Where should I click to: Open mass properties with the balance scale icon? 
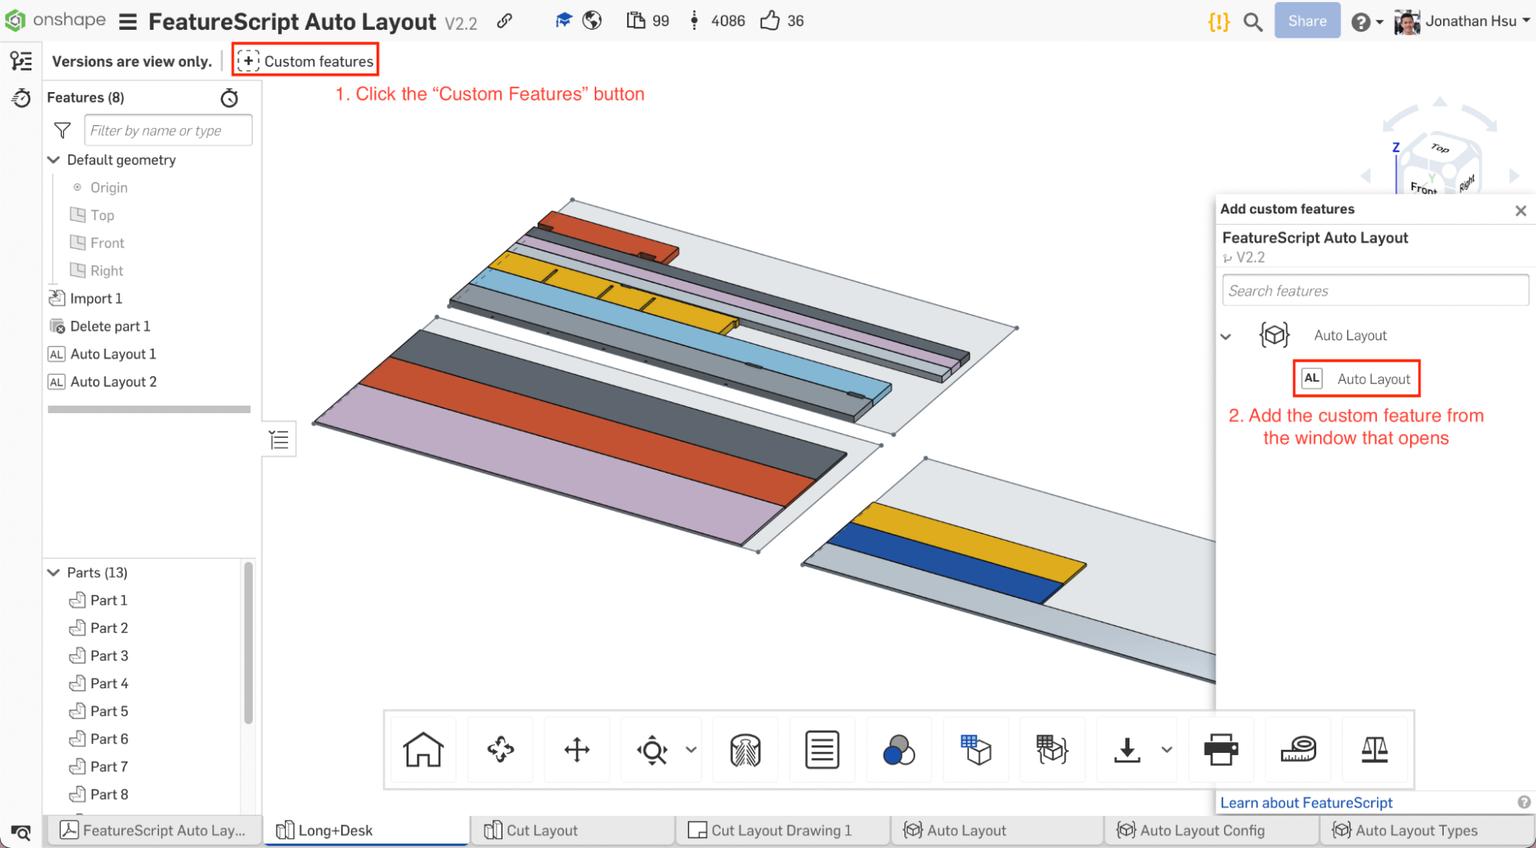click(1375, 748)
